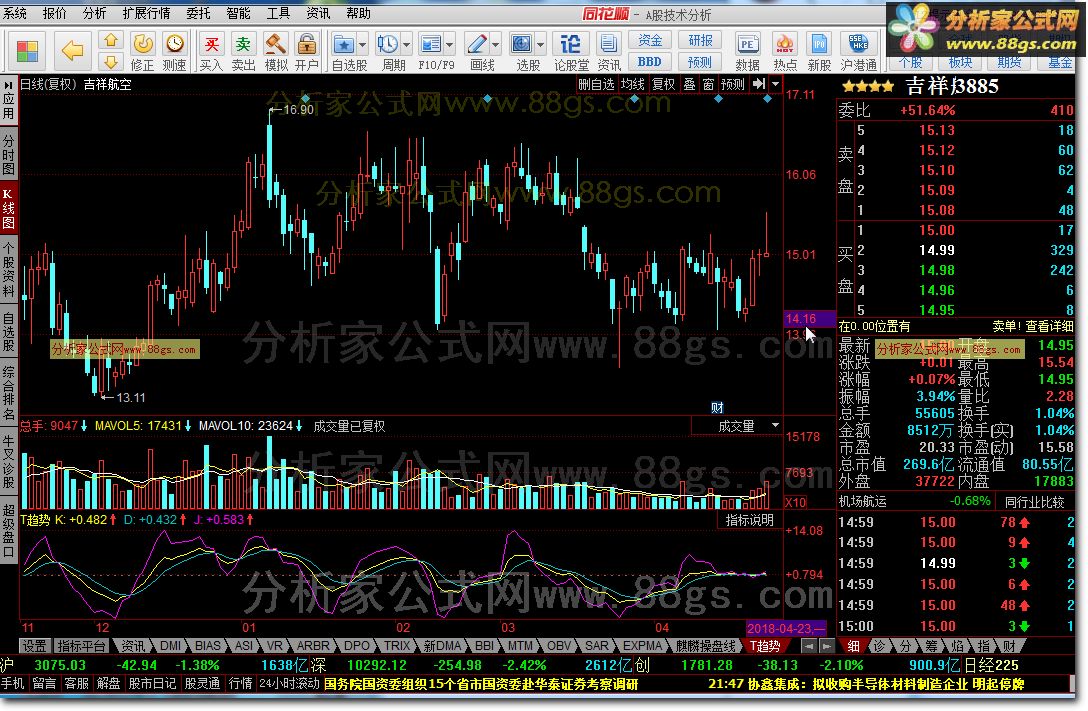Open 资讯 news document icon
Screen dimensions: 1088x711
coord(609,51)
